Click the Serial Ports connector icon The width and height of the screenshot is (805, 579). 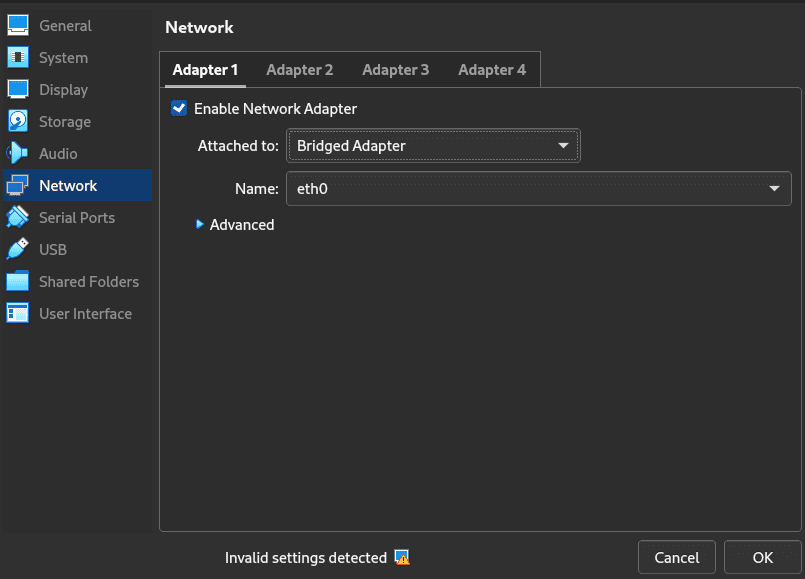click(x=18, y=218)
